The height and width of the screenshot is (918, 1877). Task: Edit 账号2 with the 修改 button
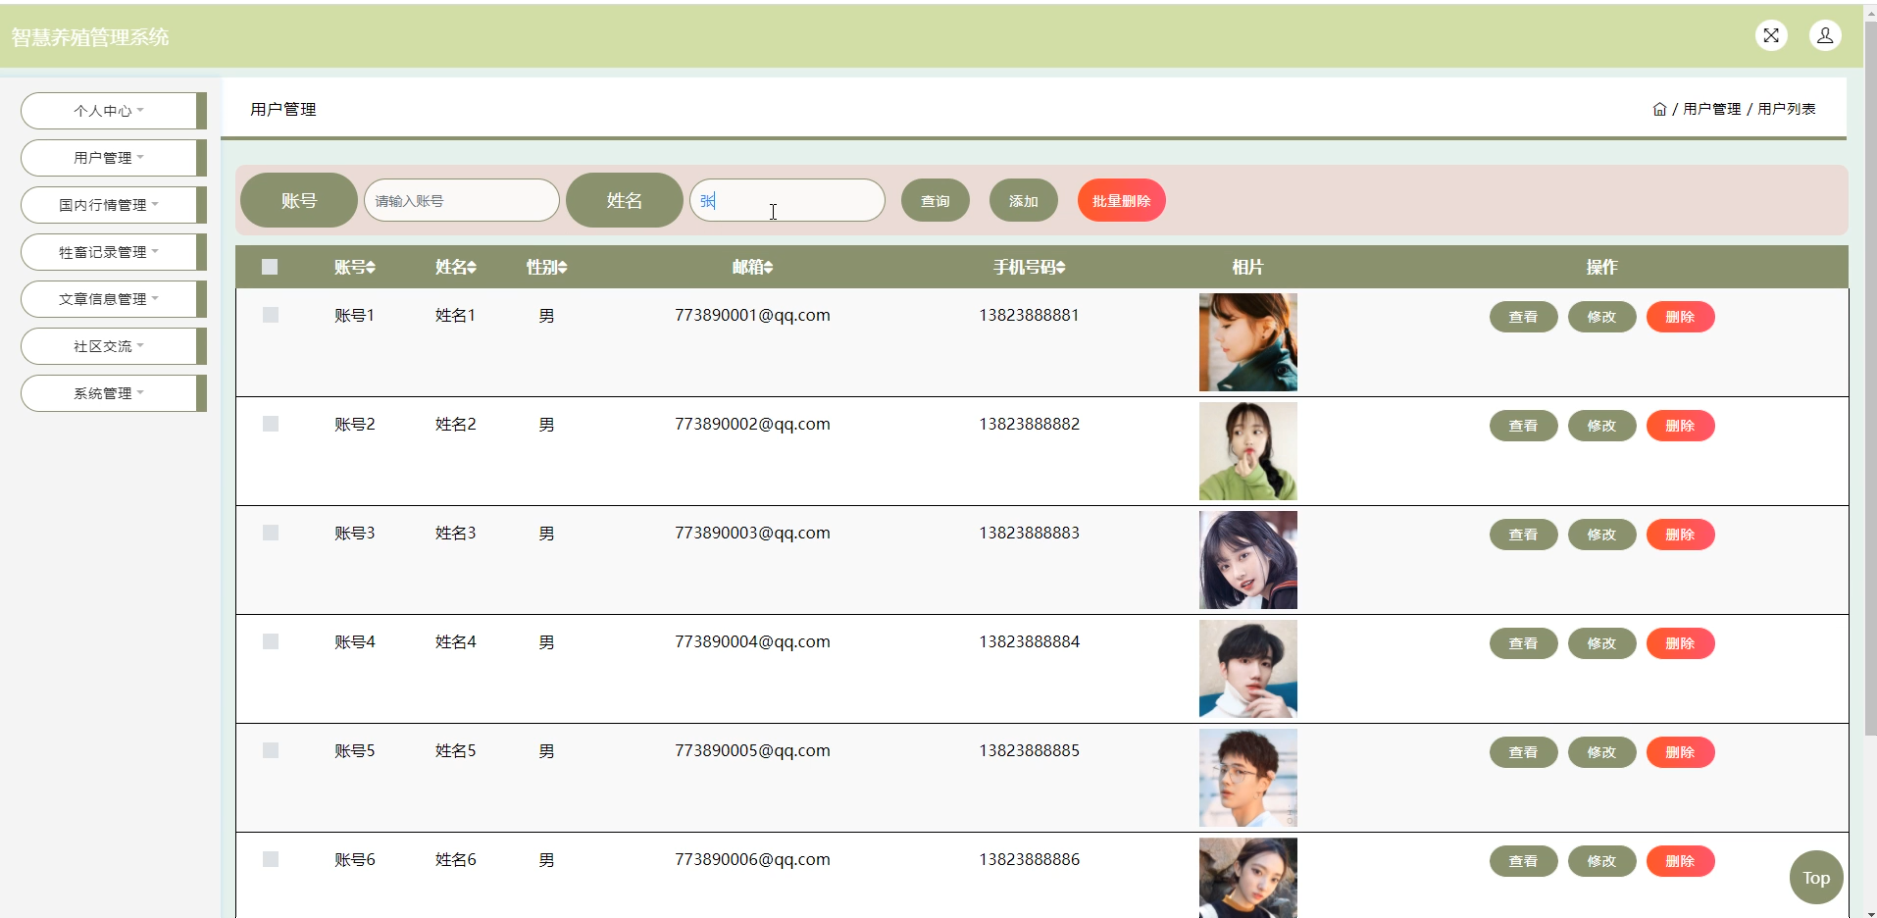pyautogui.click(x=1601, y=426)
